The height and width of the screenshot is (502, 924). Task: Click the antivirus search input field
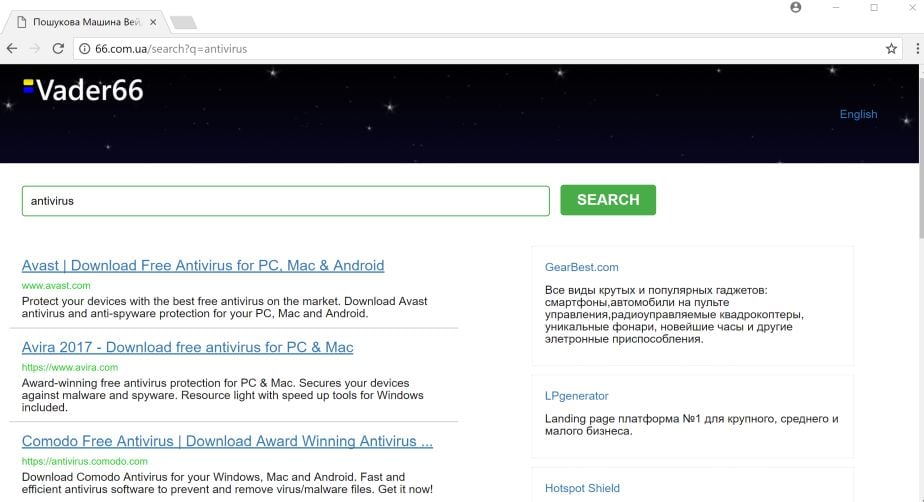click(286, 201)
